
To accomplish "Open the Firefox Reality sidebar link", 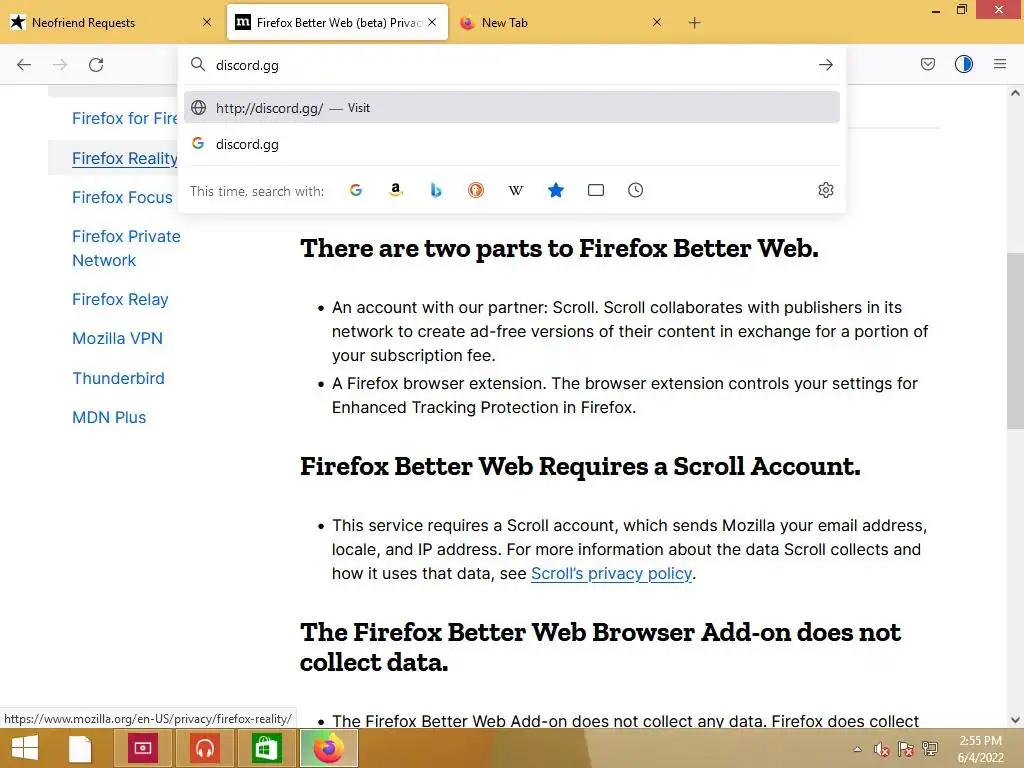I will (125, 158).
